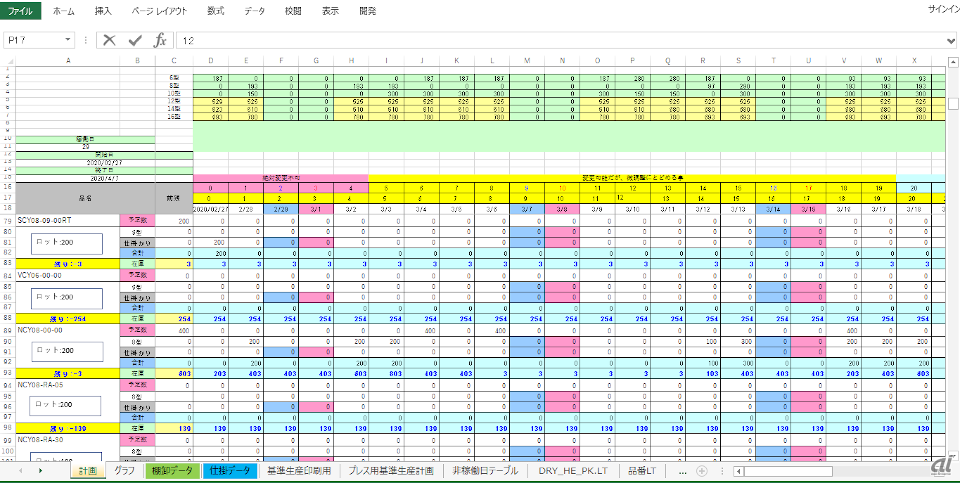Open the insert function fx dialog
The image size is (960, 483).
(160, 40)
